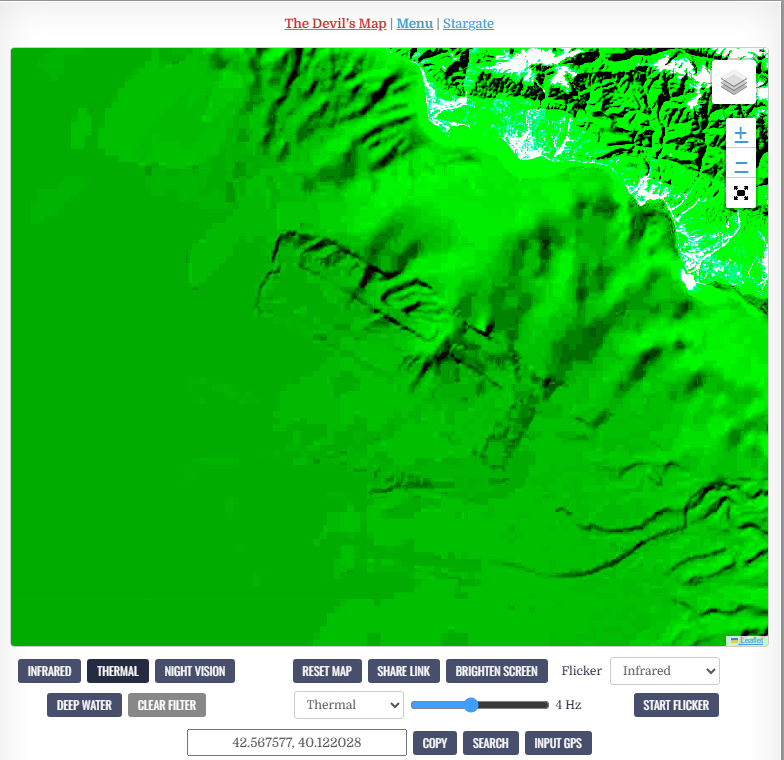Zoom in with the plus icon
Image resolution: width=784 pixels, height=760 pixels.
[x=740, y=134]
